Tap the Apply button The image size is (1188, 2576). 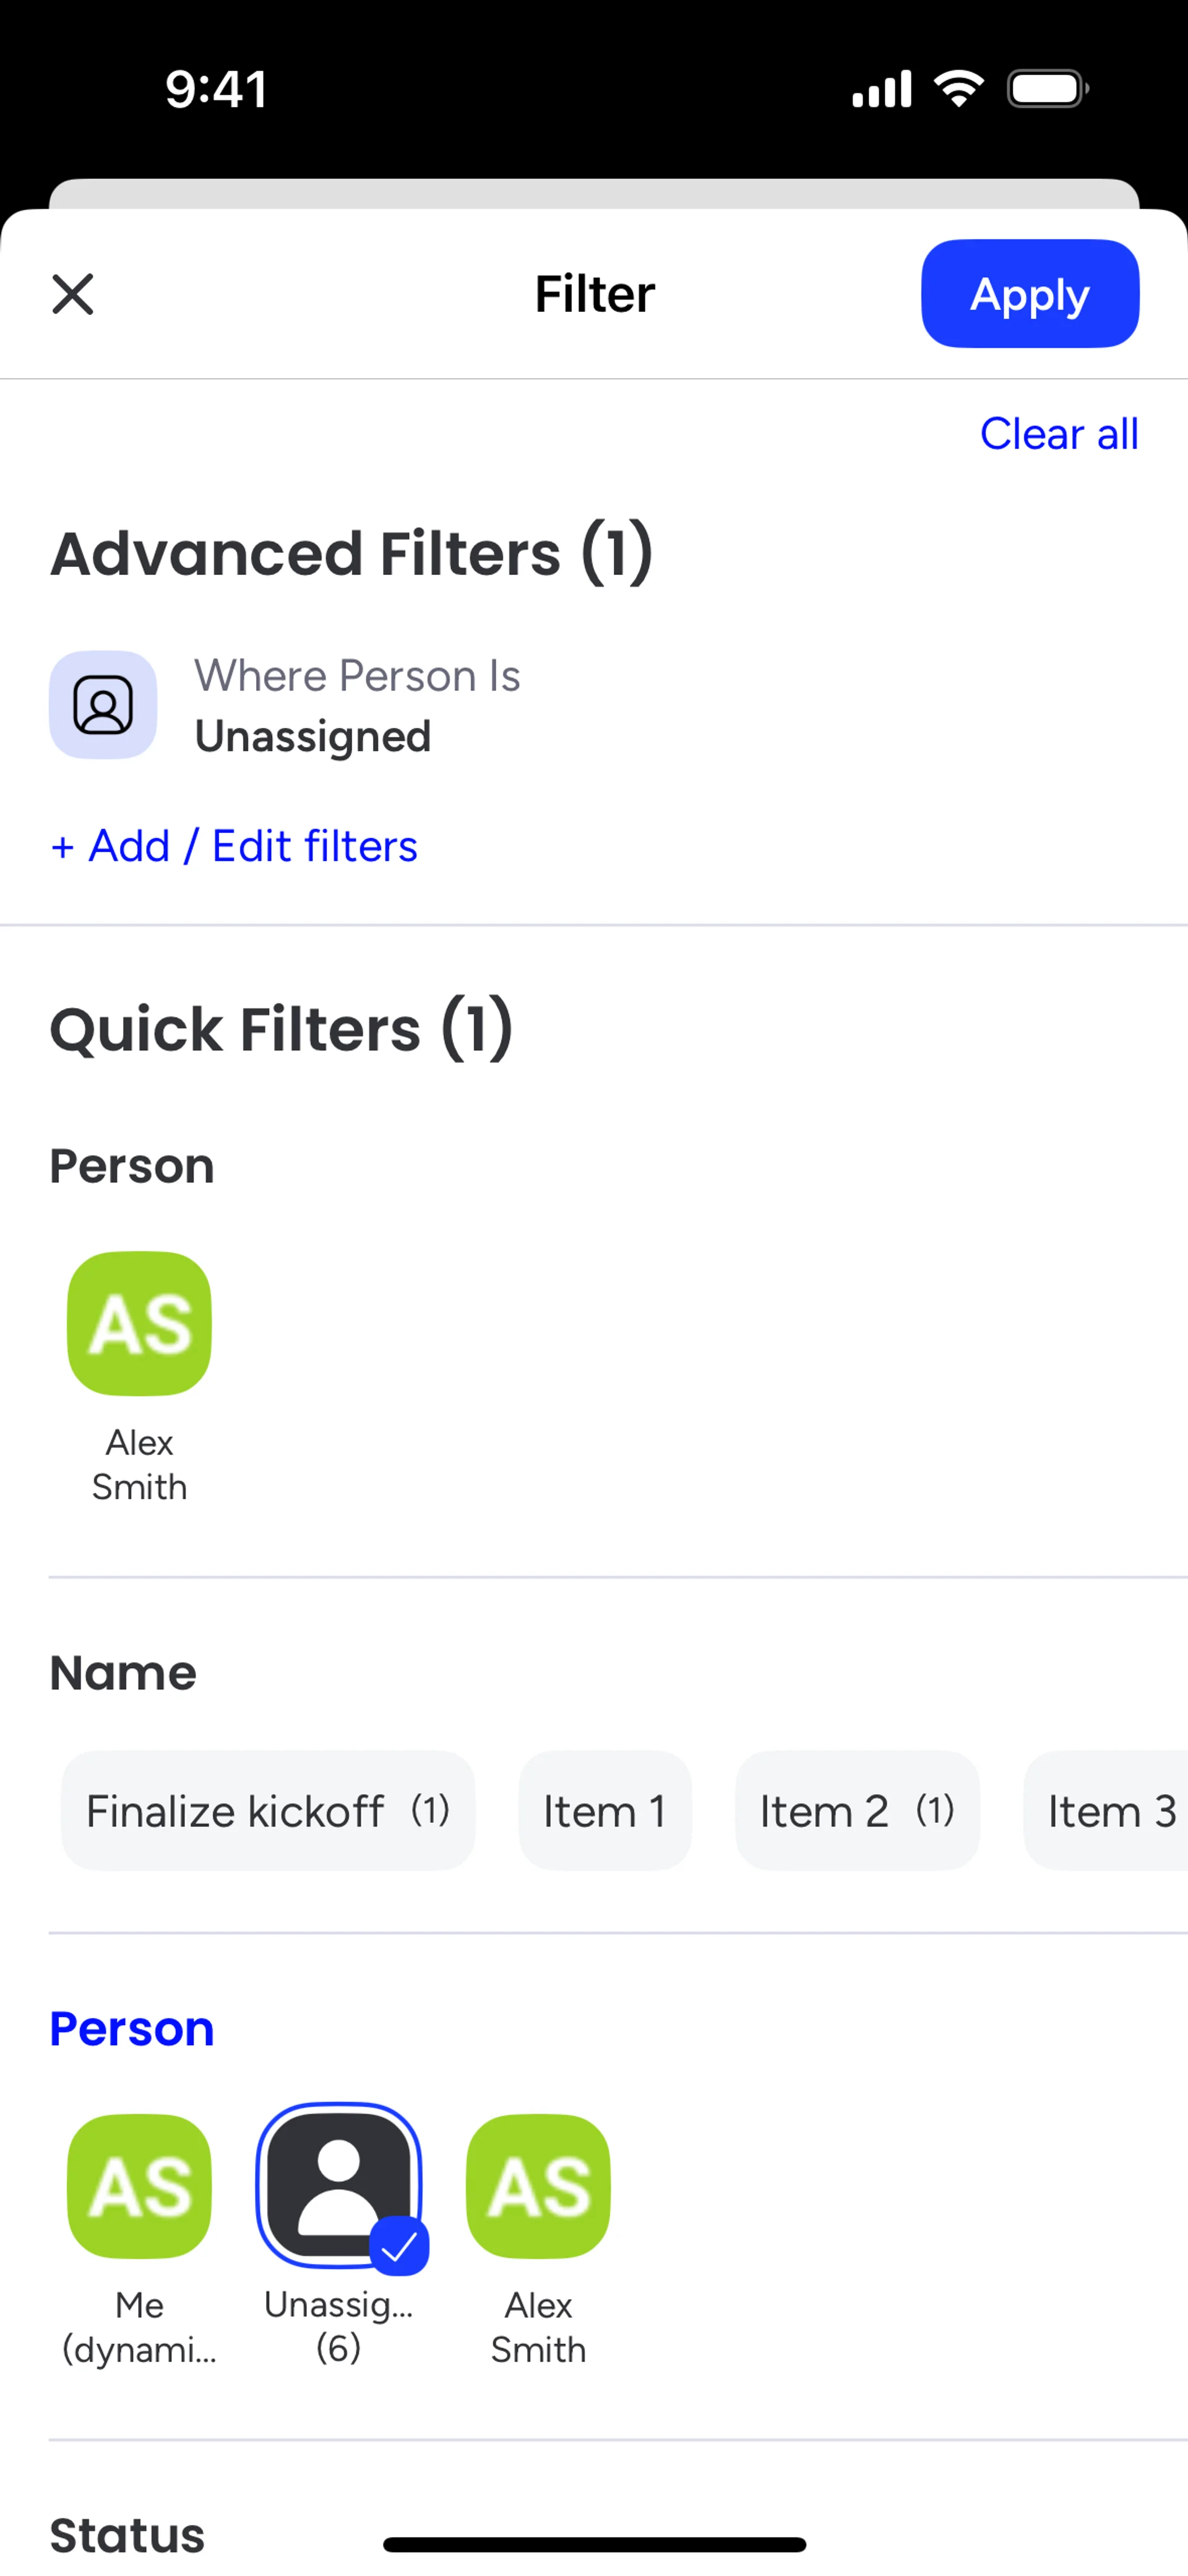click(x=1029, y=294)
